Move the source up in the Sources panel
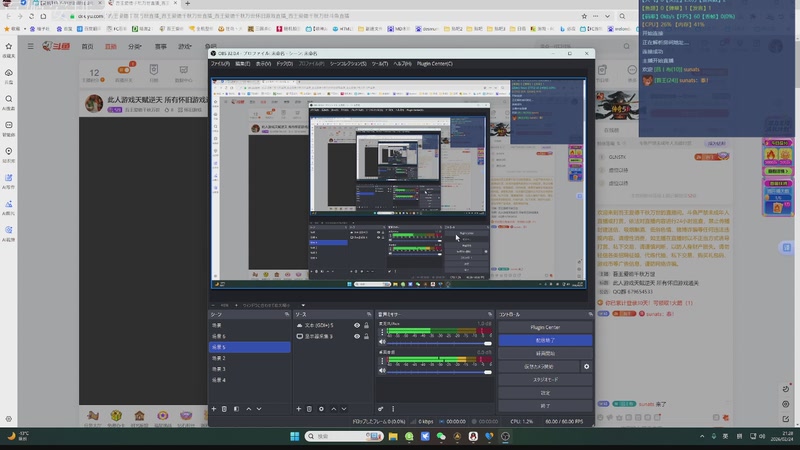 tap(333, 409)
